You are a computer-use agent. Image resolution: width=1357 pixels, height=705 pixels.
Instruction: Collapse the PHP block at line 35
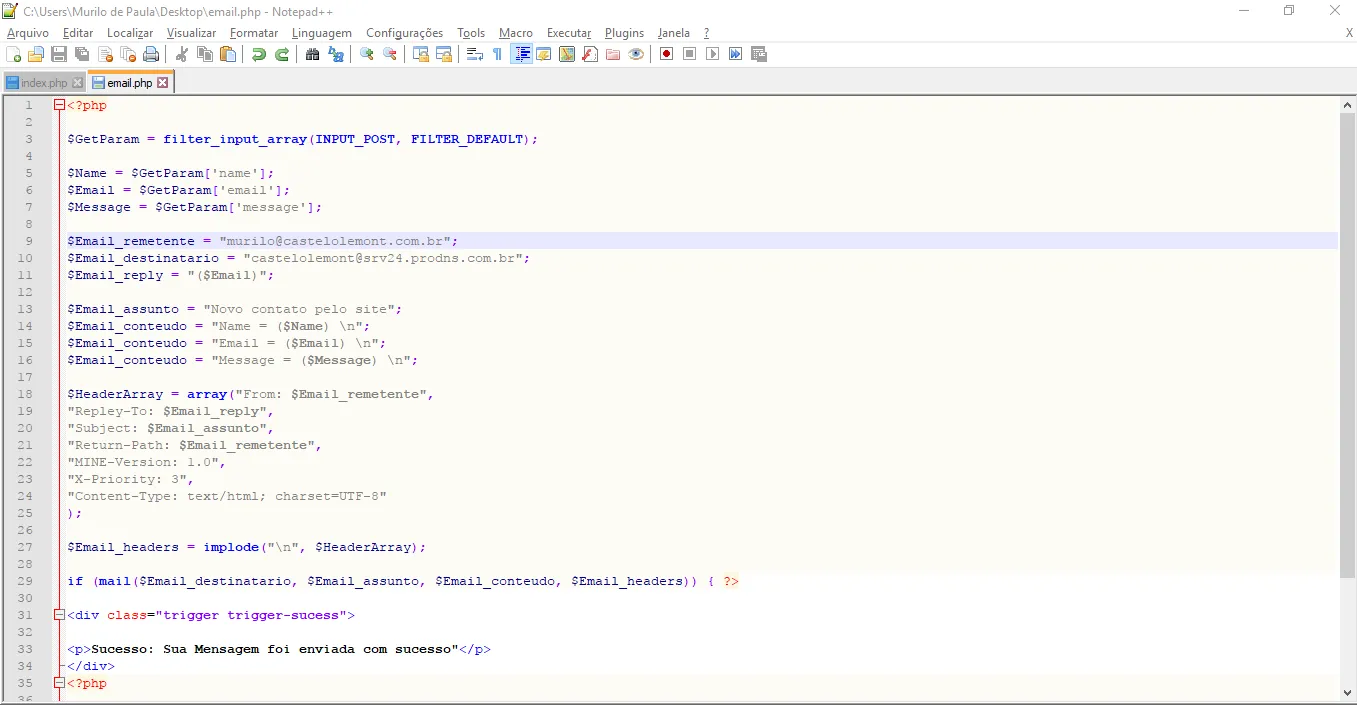coord(60,683)
